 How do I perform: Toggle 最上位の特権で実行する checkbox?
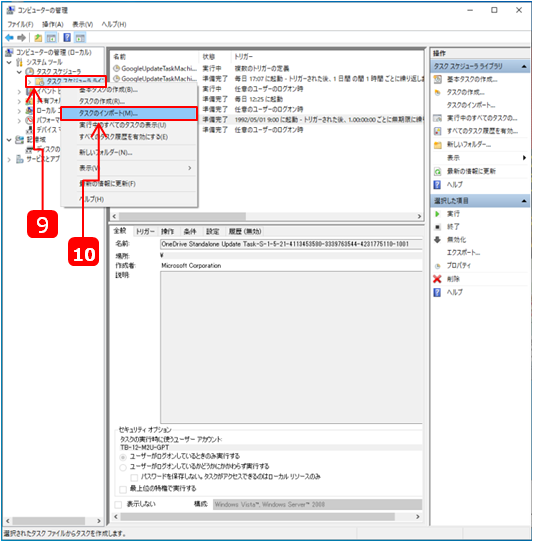coord(123,489)
